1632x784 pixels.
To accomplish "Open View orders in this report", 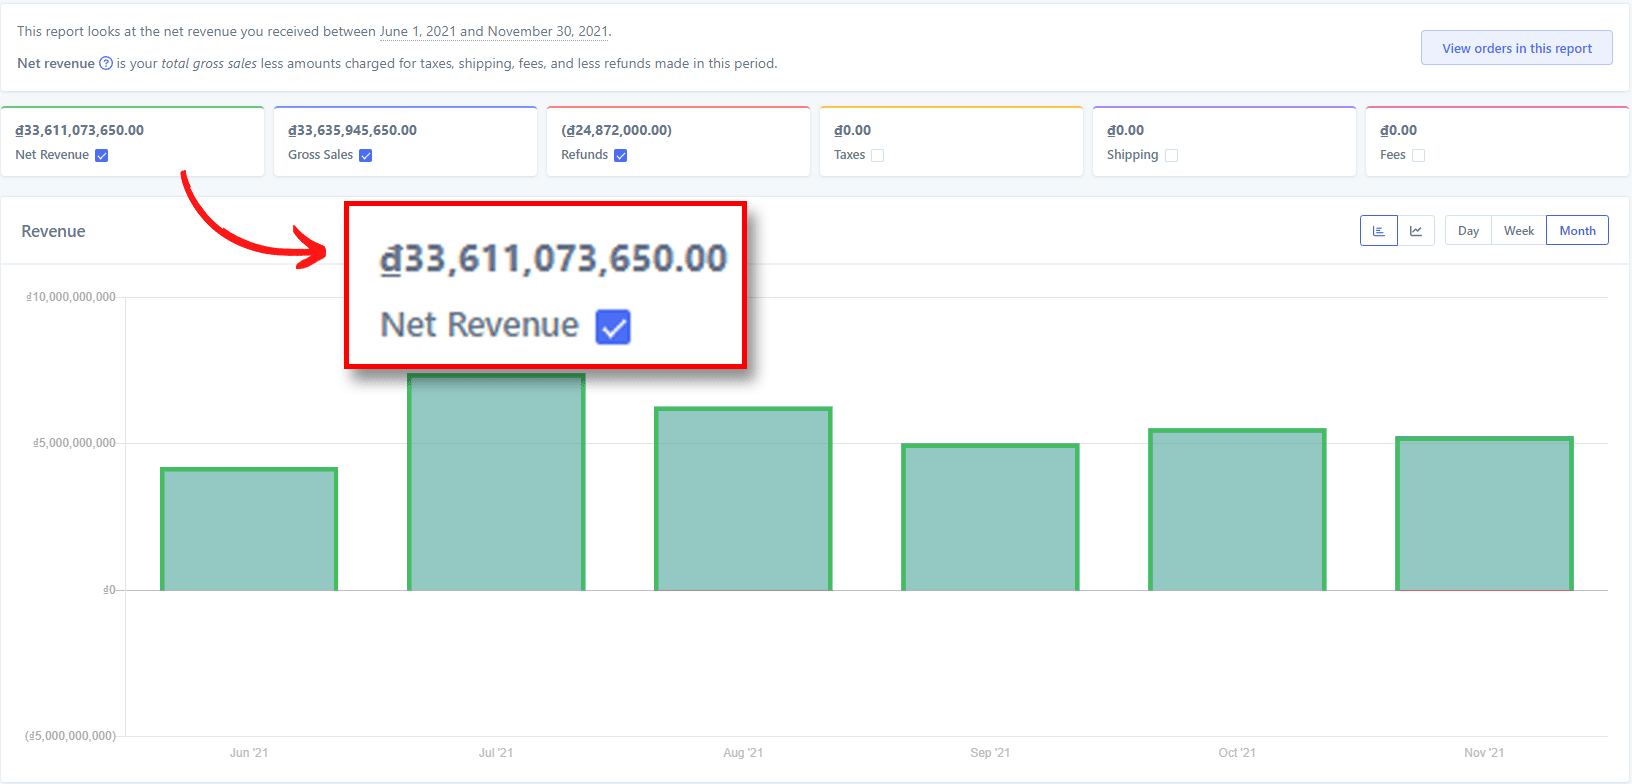I will (x=1516, y=48).
